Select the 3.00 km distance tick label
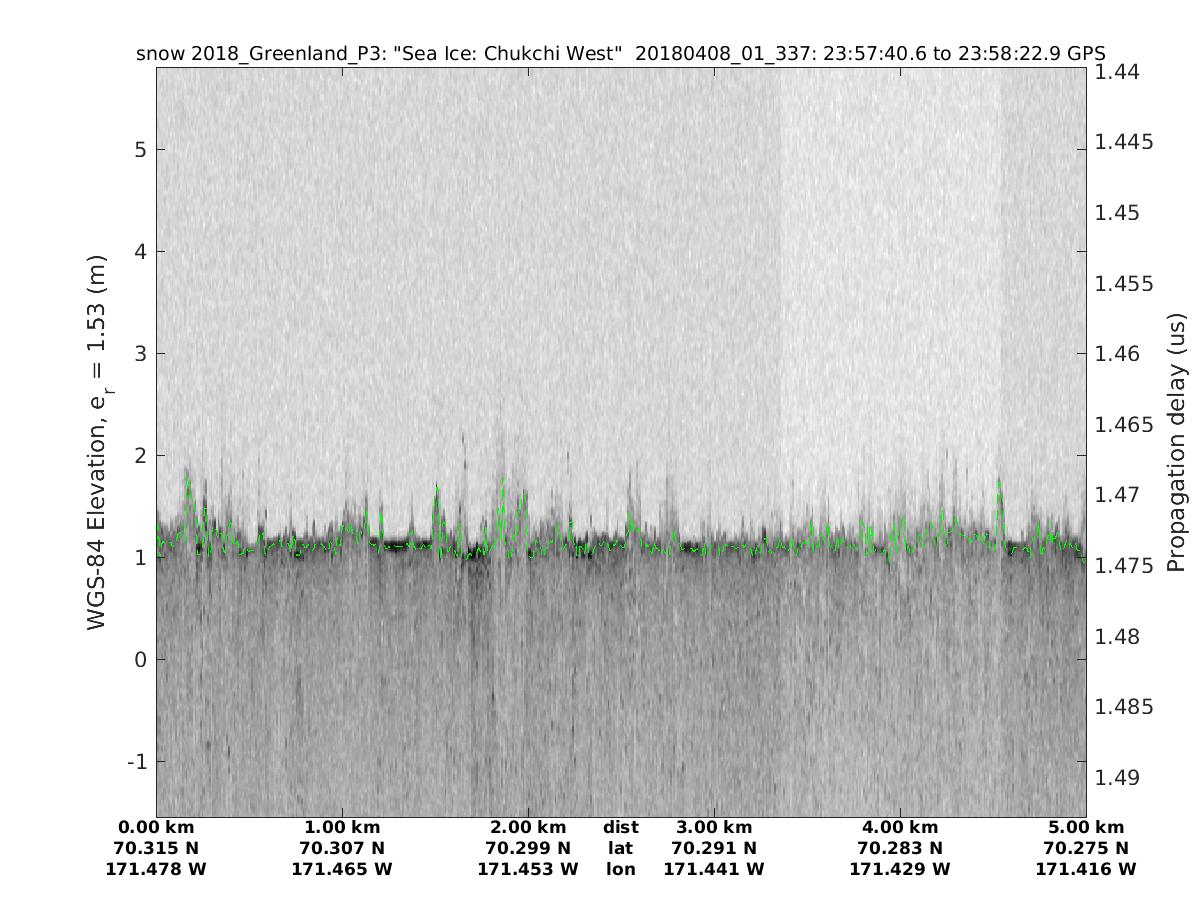The height and width of the screenshot is (900, 1200). (x=714, y=827)
